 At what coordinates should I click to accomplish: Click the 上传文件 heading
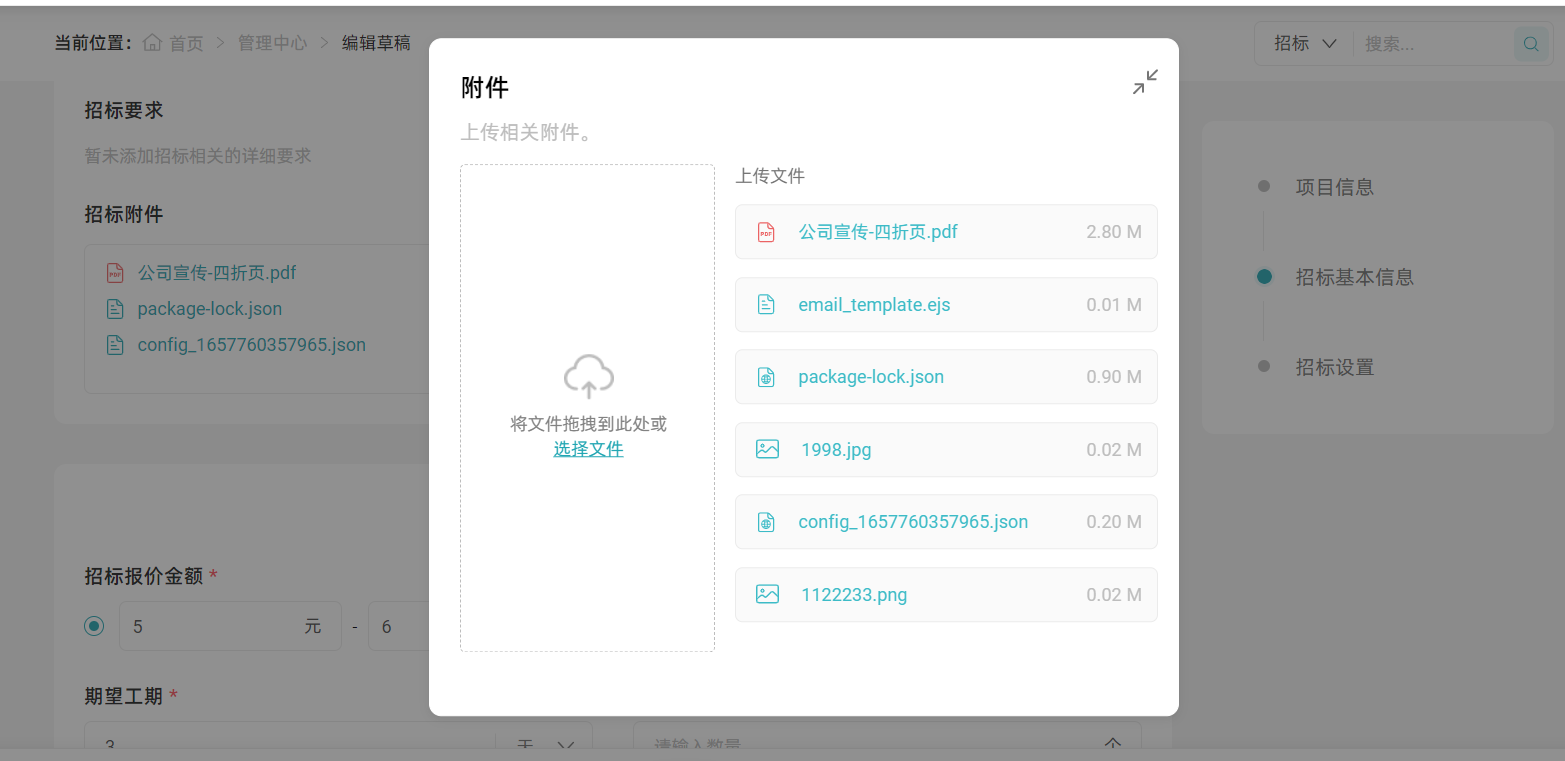tap(770, 176)
